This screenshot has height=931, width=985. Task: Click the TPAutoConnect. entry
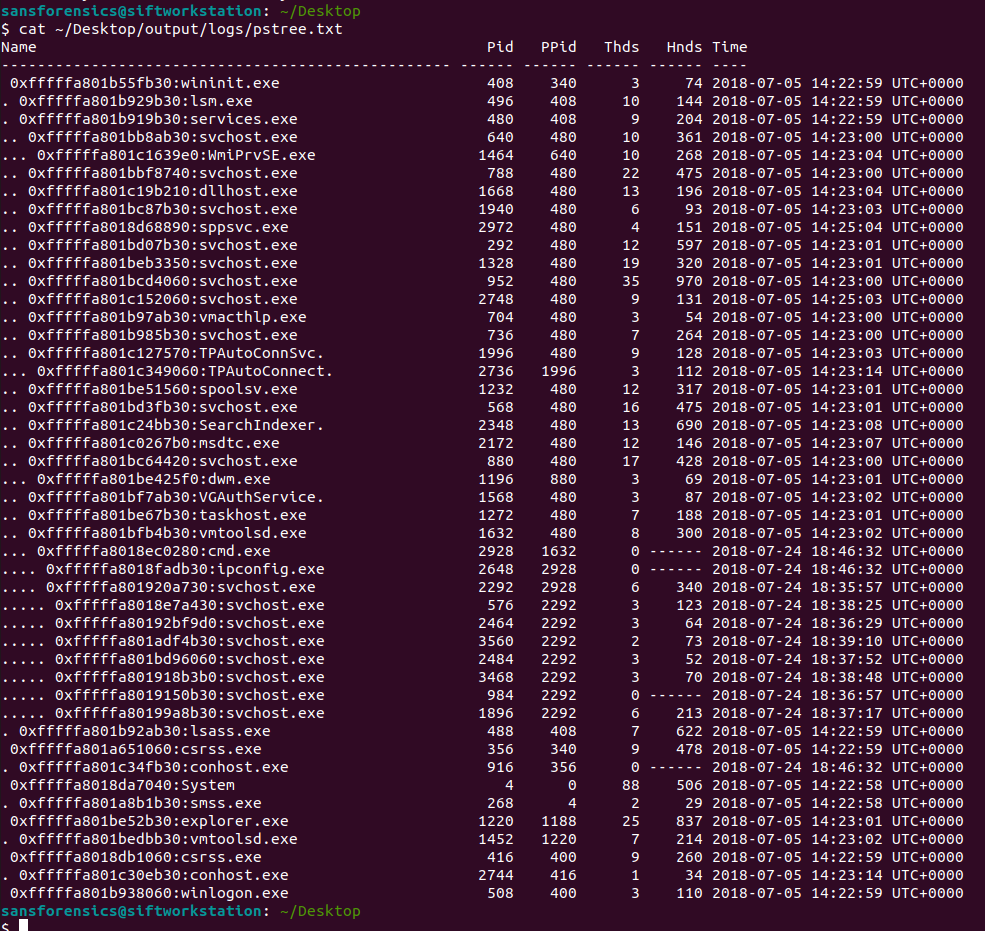[185, 371]
